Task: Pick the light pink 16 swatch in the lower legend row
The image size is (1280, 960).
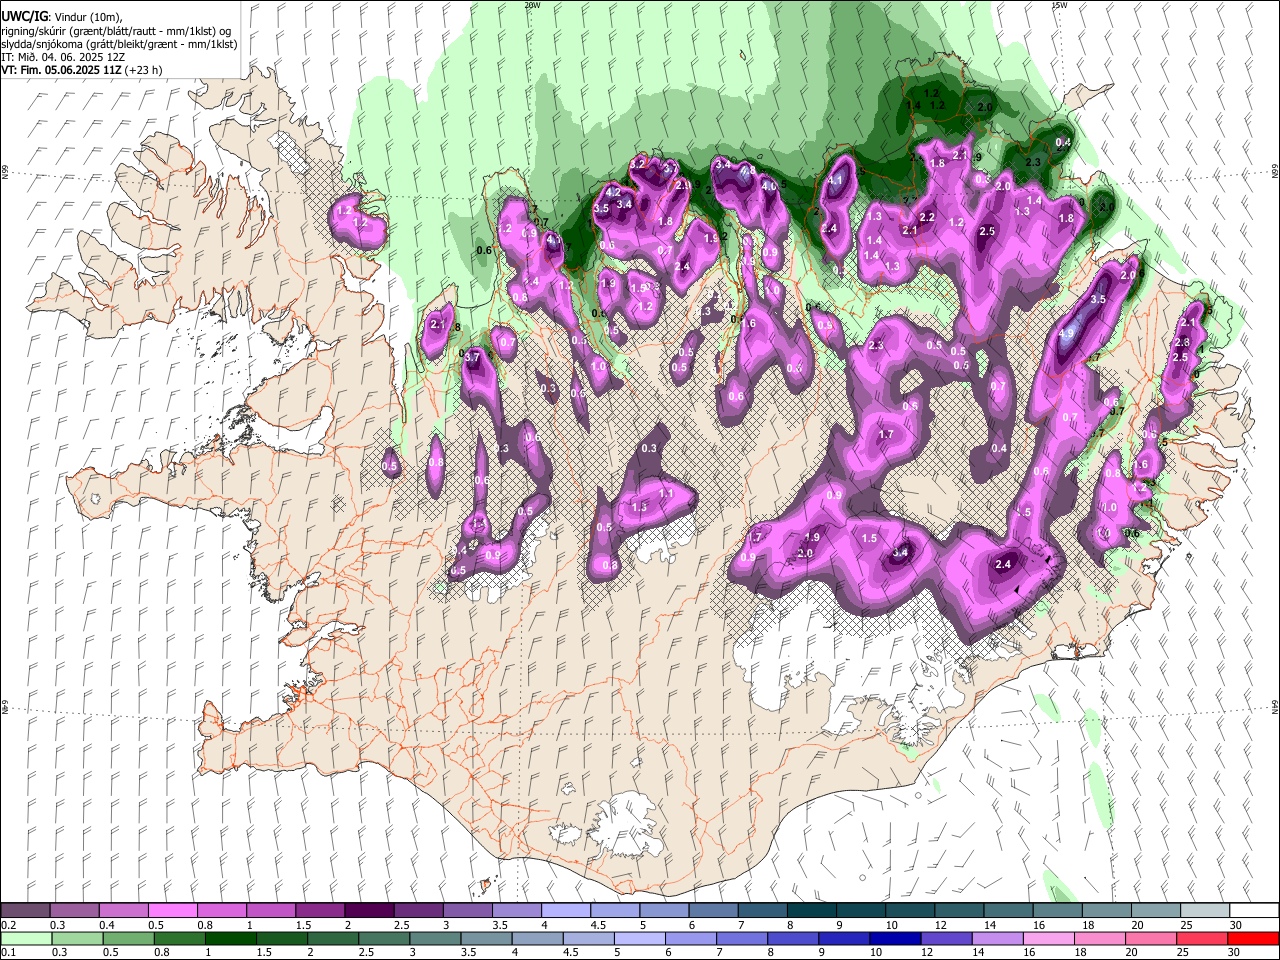Action: [1049, 938]
